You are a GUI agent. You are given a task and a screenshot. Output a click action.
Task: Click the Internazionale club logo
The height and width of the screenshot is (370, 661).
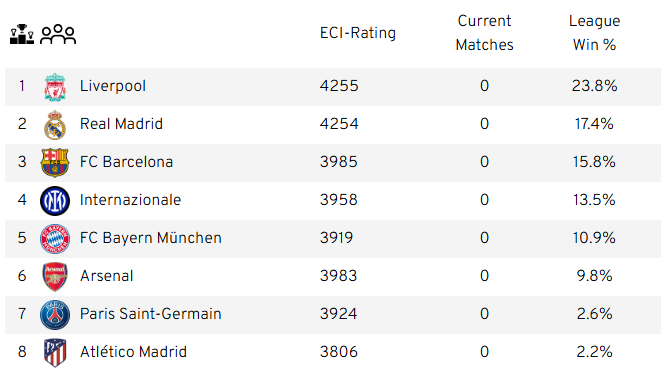point(55,201)
